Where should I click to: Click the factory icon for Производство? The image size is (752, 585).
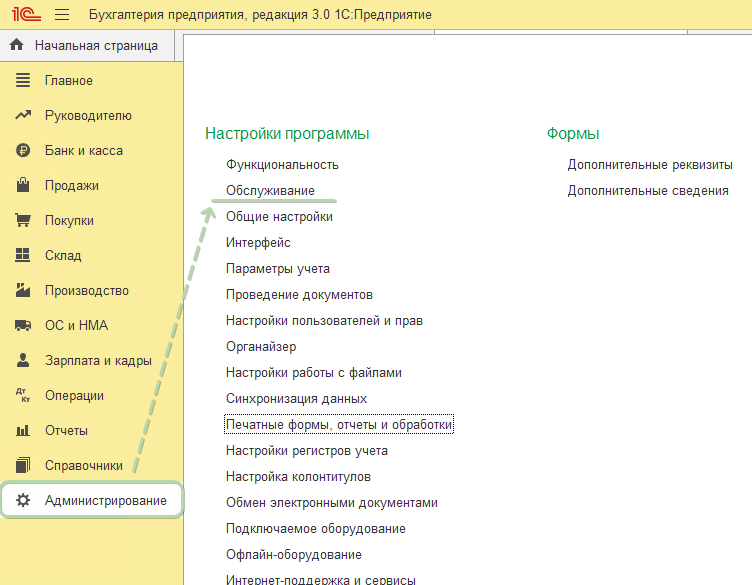pos(23,290)
